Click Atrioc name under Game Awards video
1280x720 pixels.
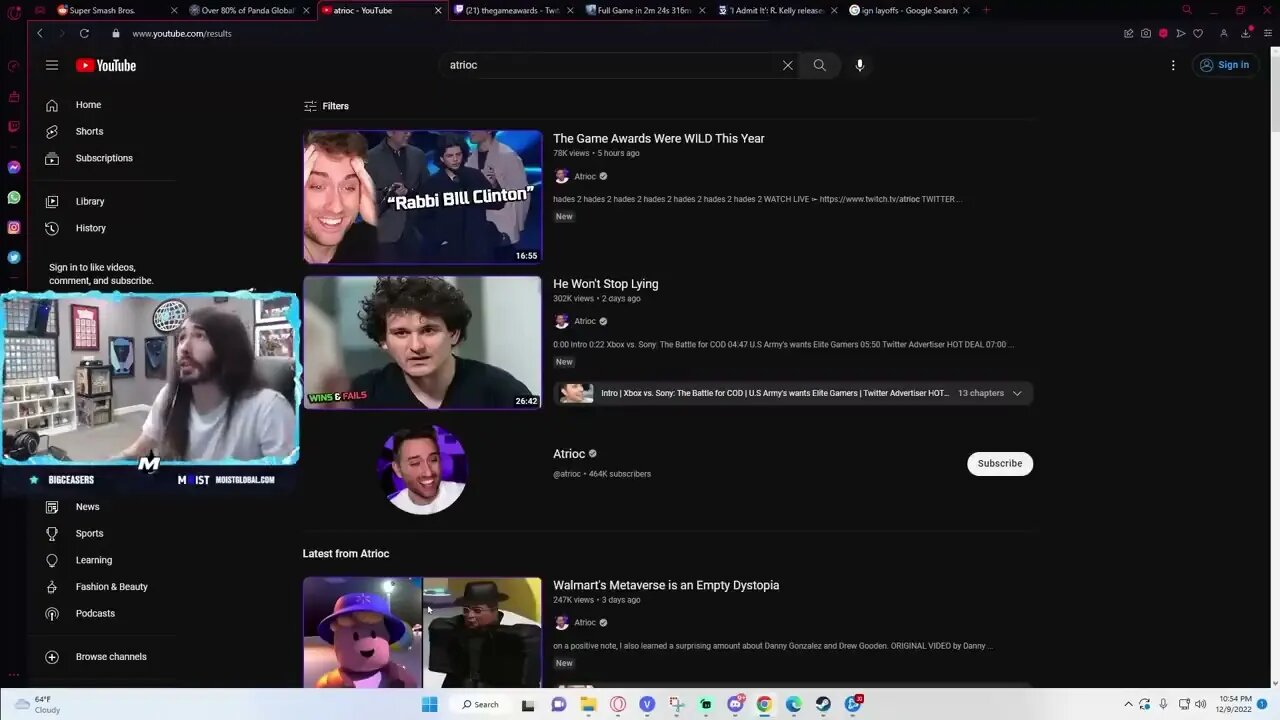(584, 176)
